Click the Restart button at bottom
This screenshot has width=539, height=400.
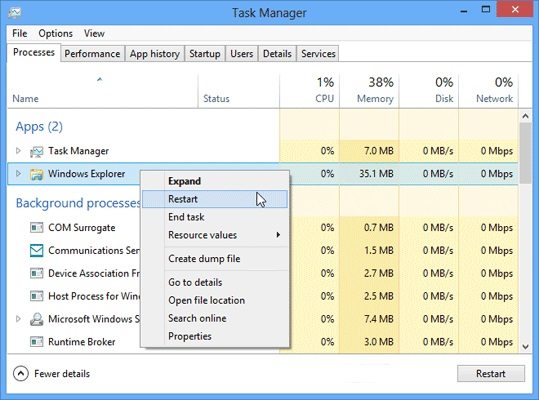[491, 374]
